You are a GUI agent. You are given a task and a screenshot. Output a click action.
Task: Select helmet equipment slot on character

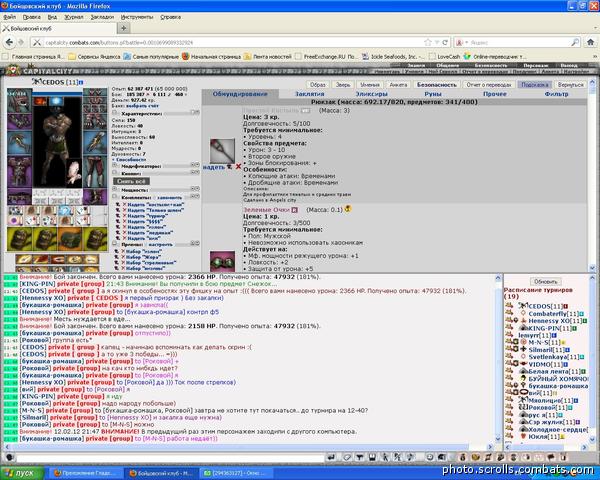19,100
